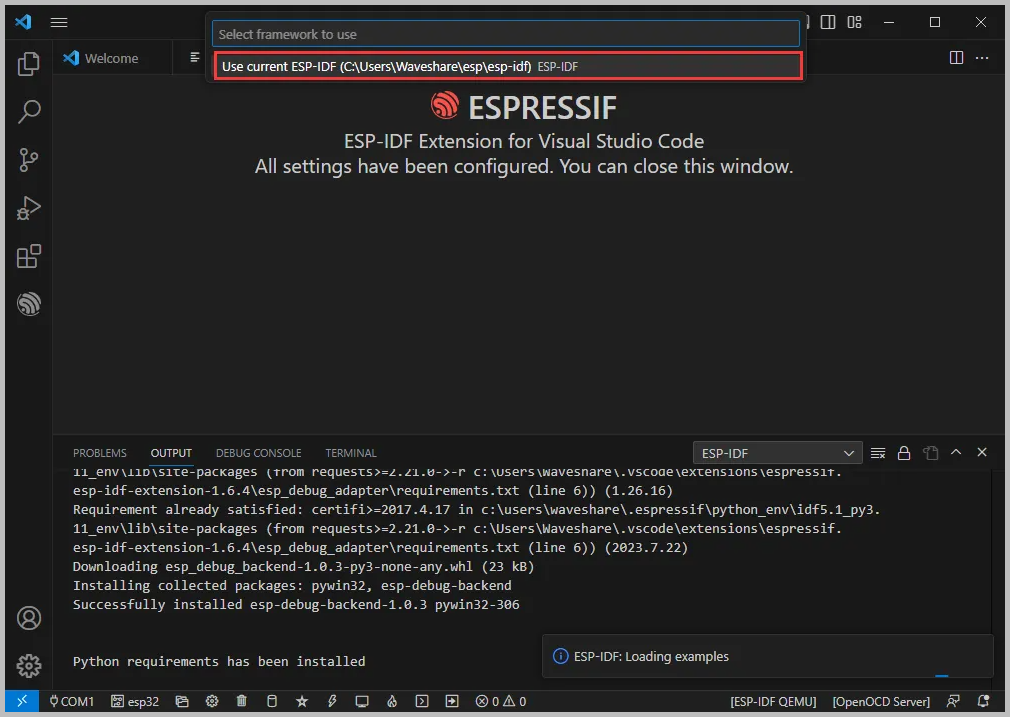Lock the output panel scroll
The image size is (1010, 717).
(x=903, y=452)
